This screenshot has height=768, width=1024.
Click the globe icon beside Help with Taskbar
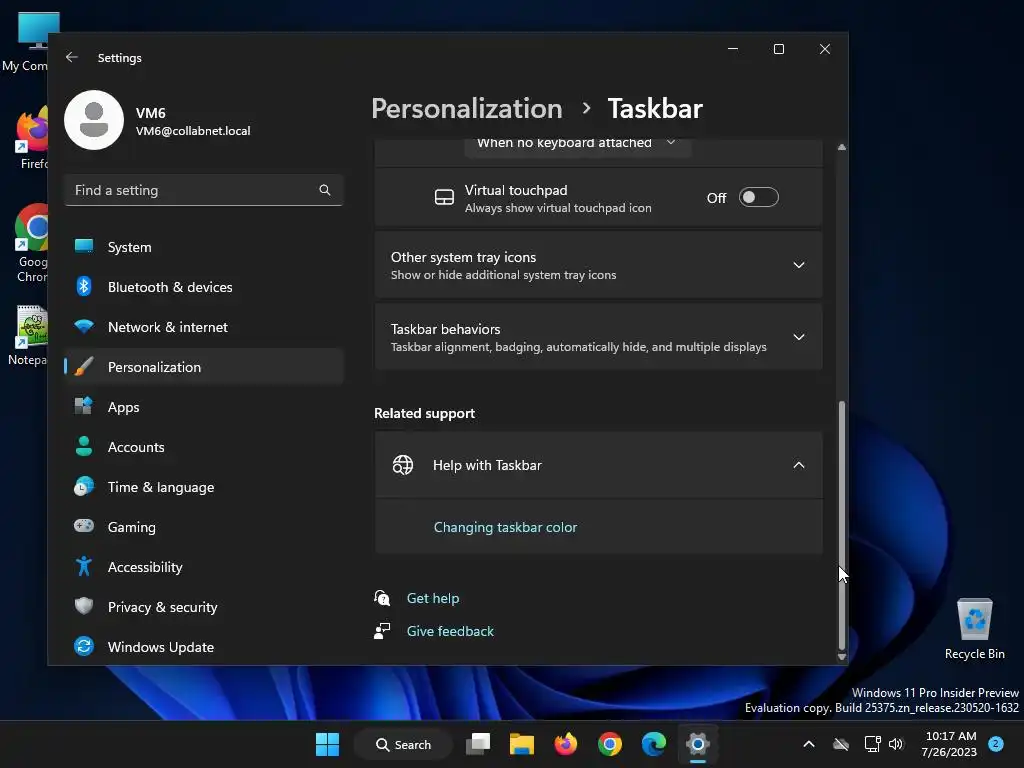click(x=403, y=465)
